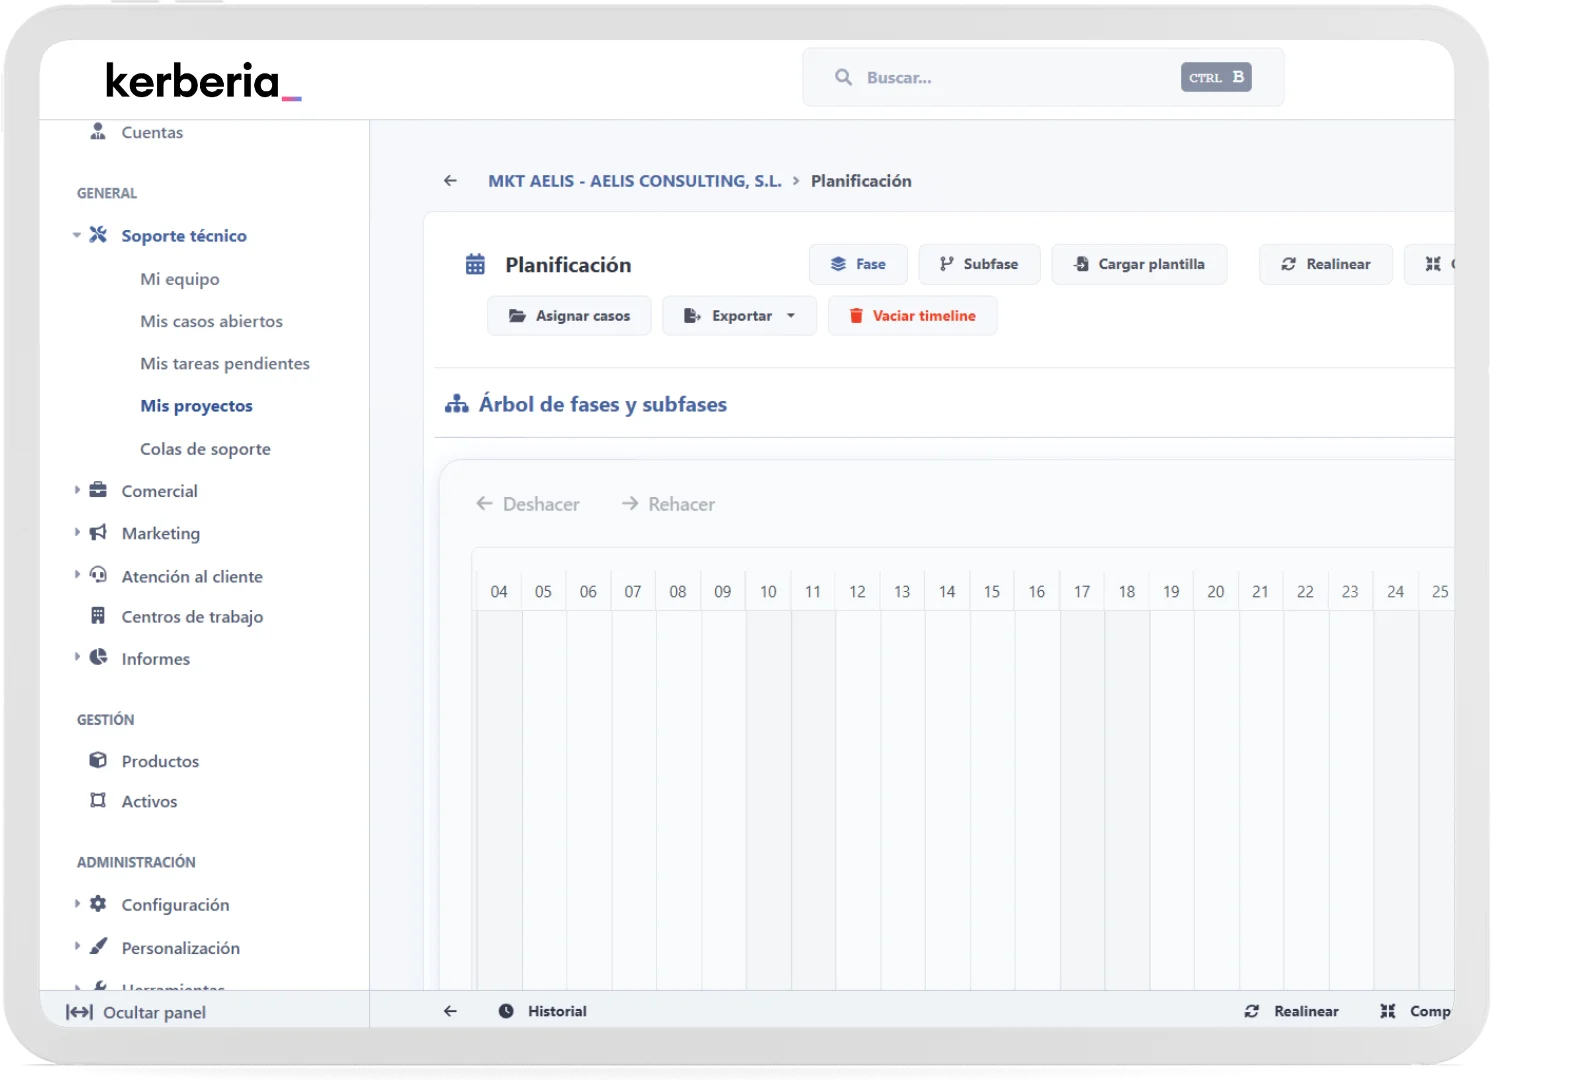The image size is (1593, 1080).
Task: Click the Centros de trabajo building icon
Action: point(98,616)
